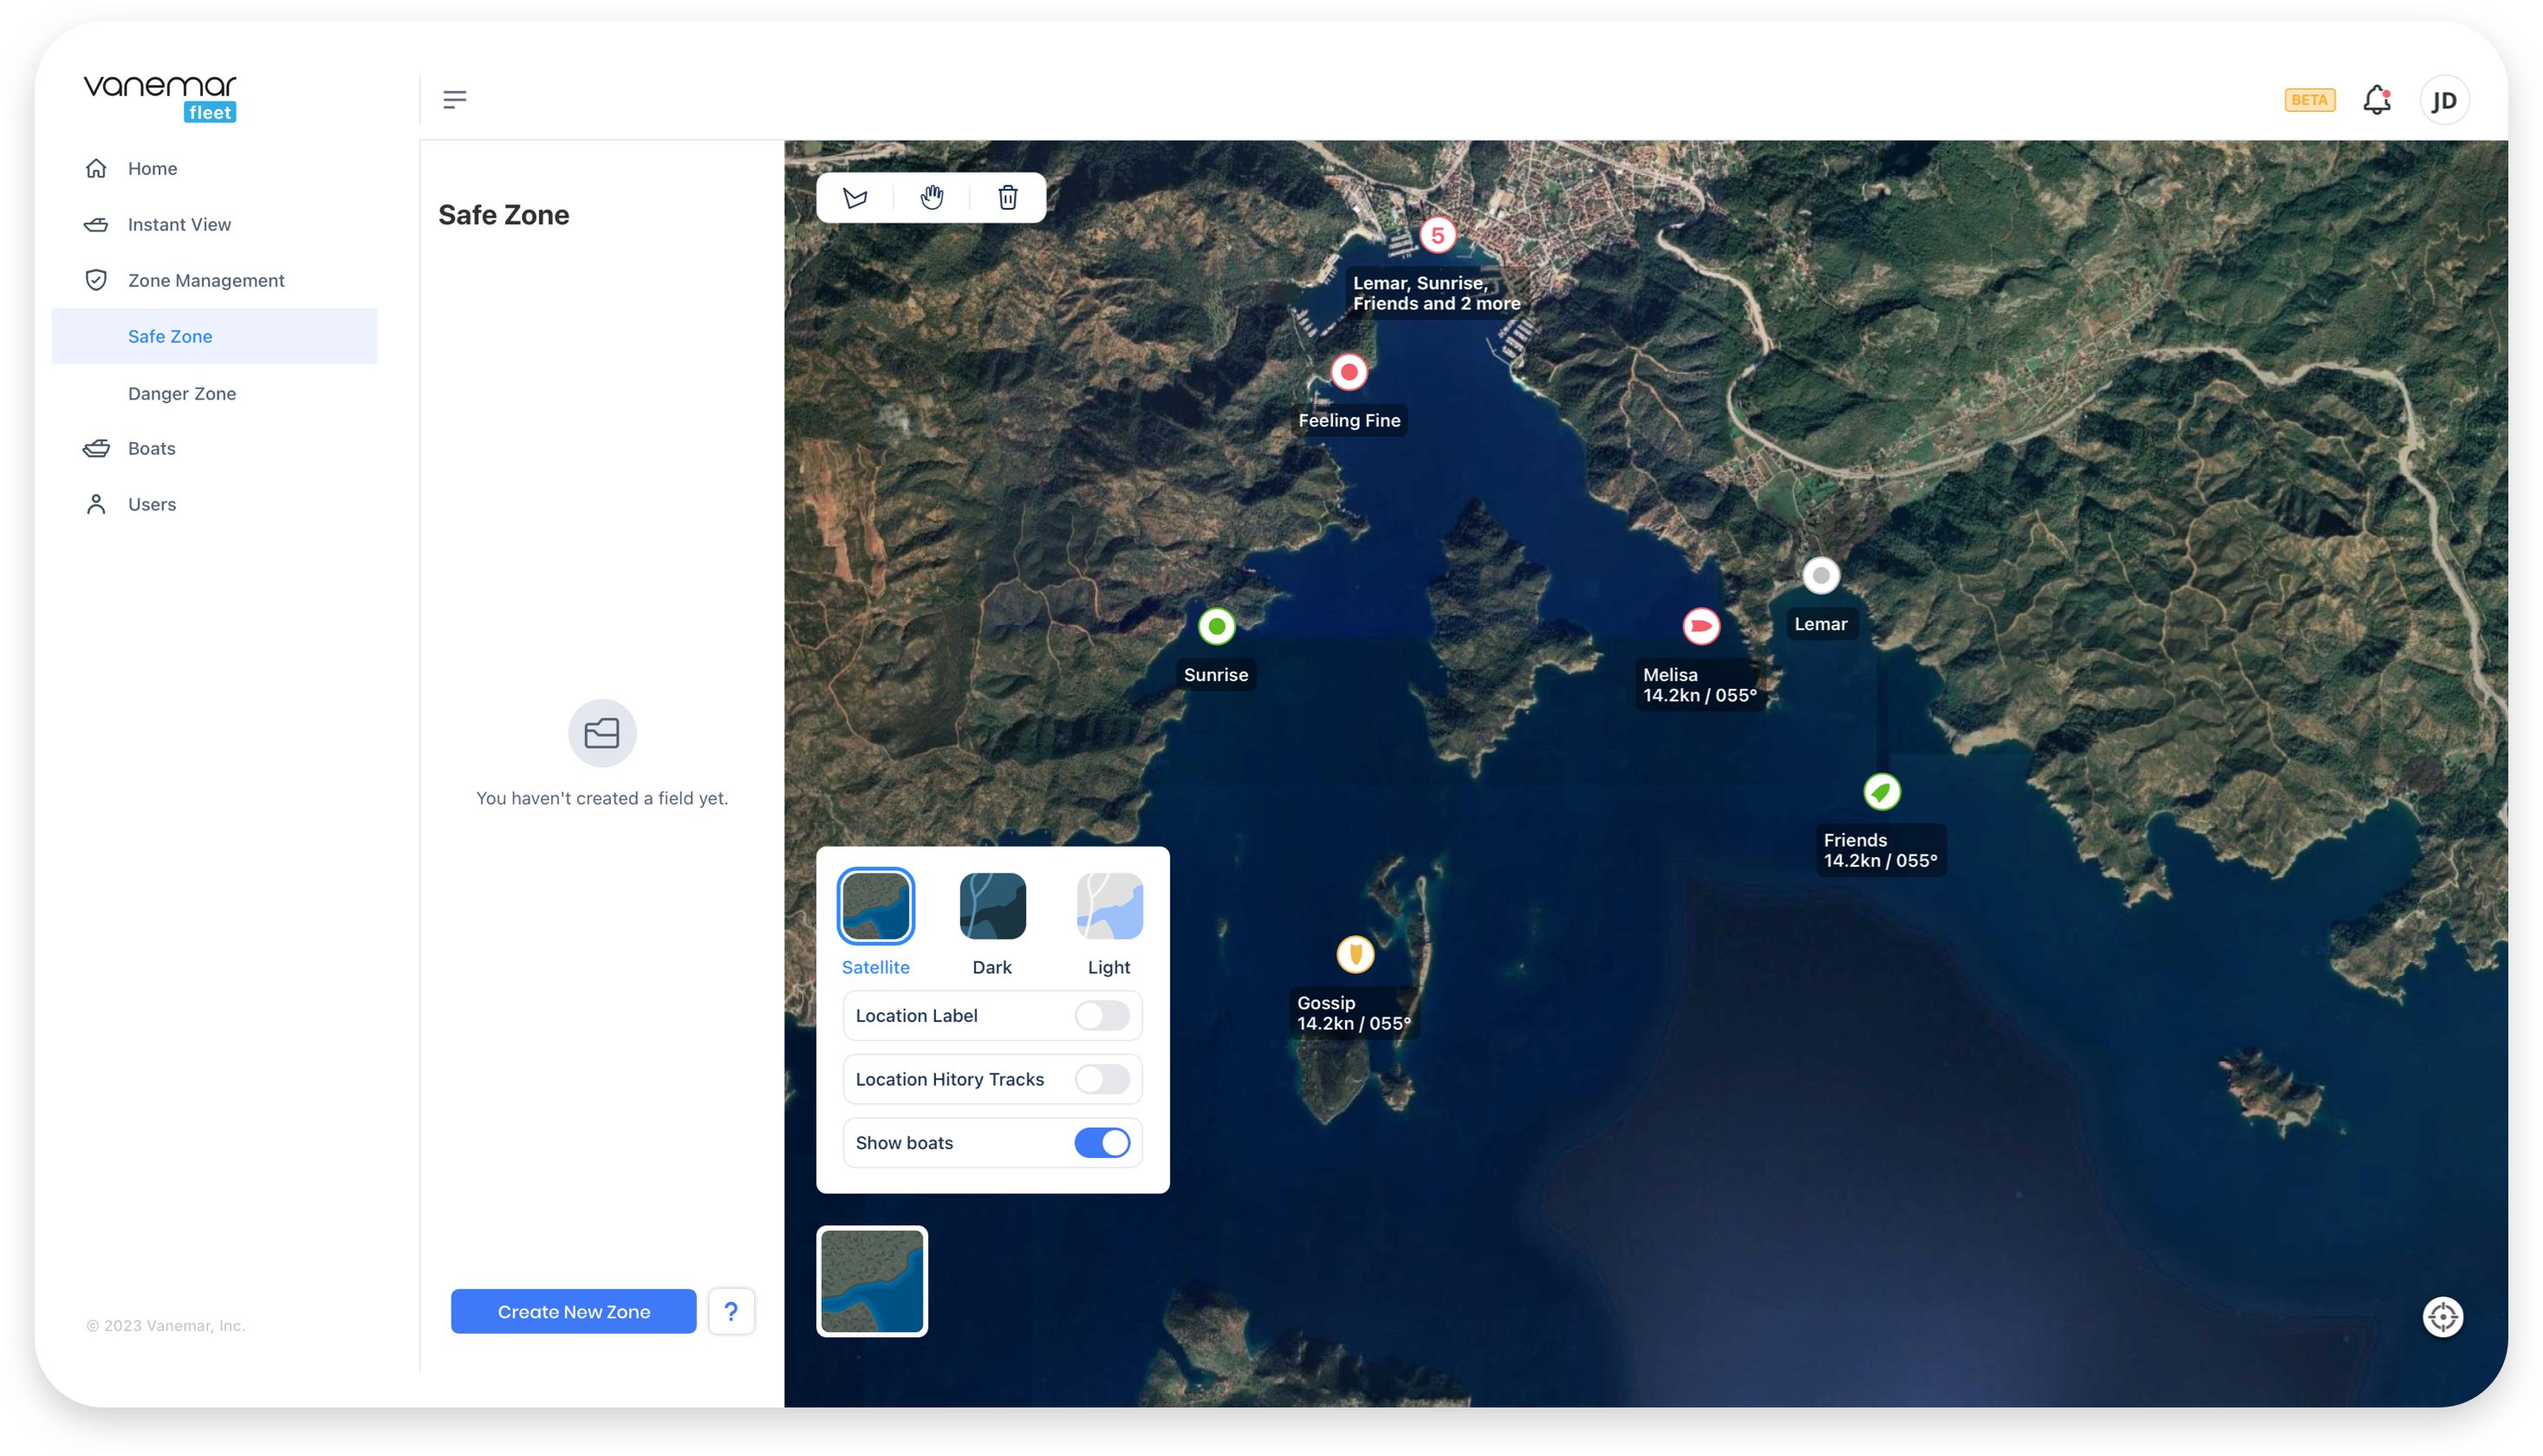Recenter map with crosshair locate icon

[2442, 1317]
